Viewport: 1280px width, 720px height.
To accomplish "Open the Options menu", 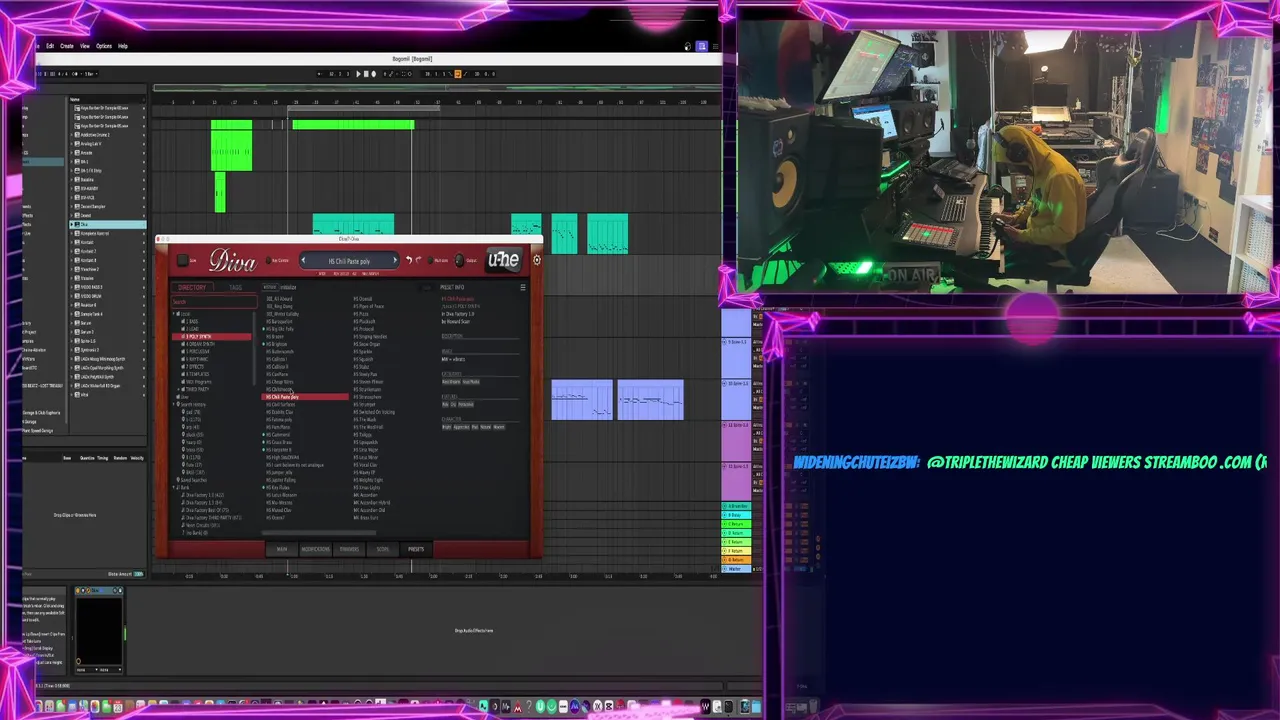I will tap(104, 46).
